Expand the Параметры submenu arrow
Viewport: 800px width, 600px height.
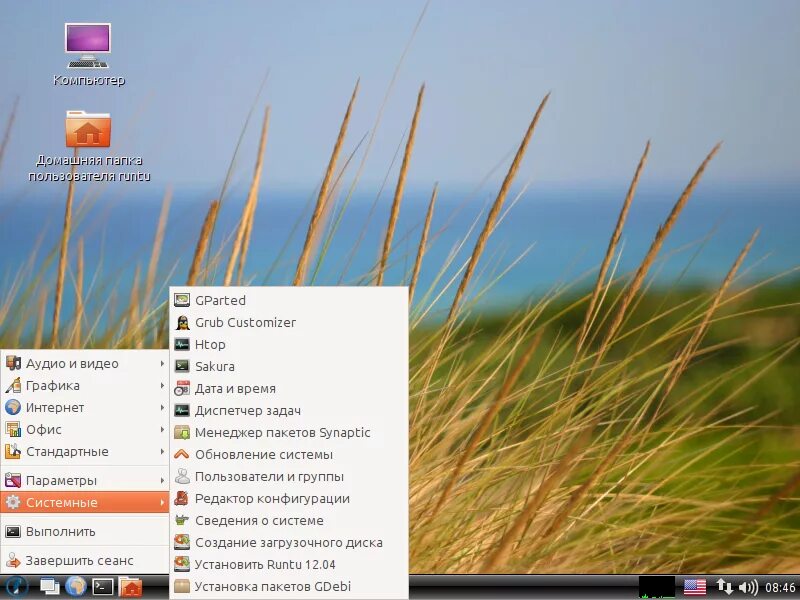(162, 480)
